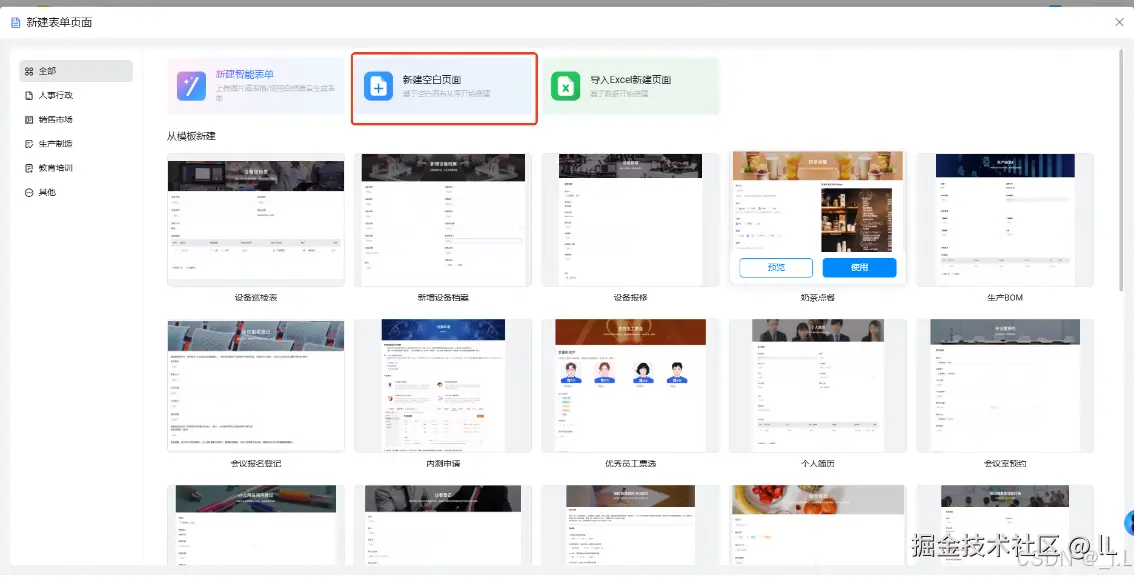Click 预览 on the 奶茶点餐 template

[776, 267]
